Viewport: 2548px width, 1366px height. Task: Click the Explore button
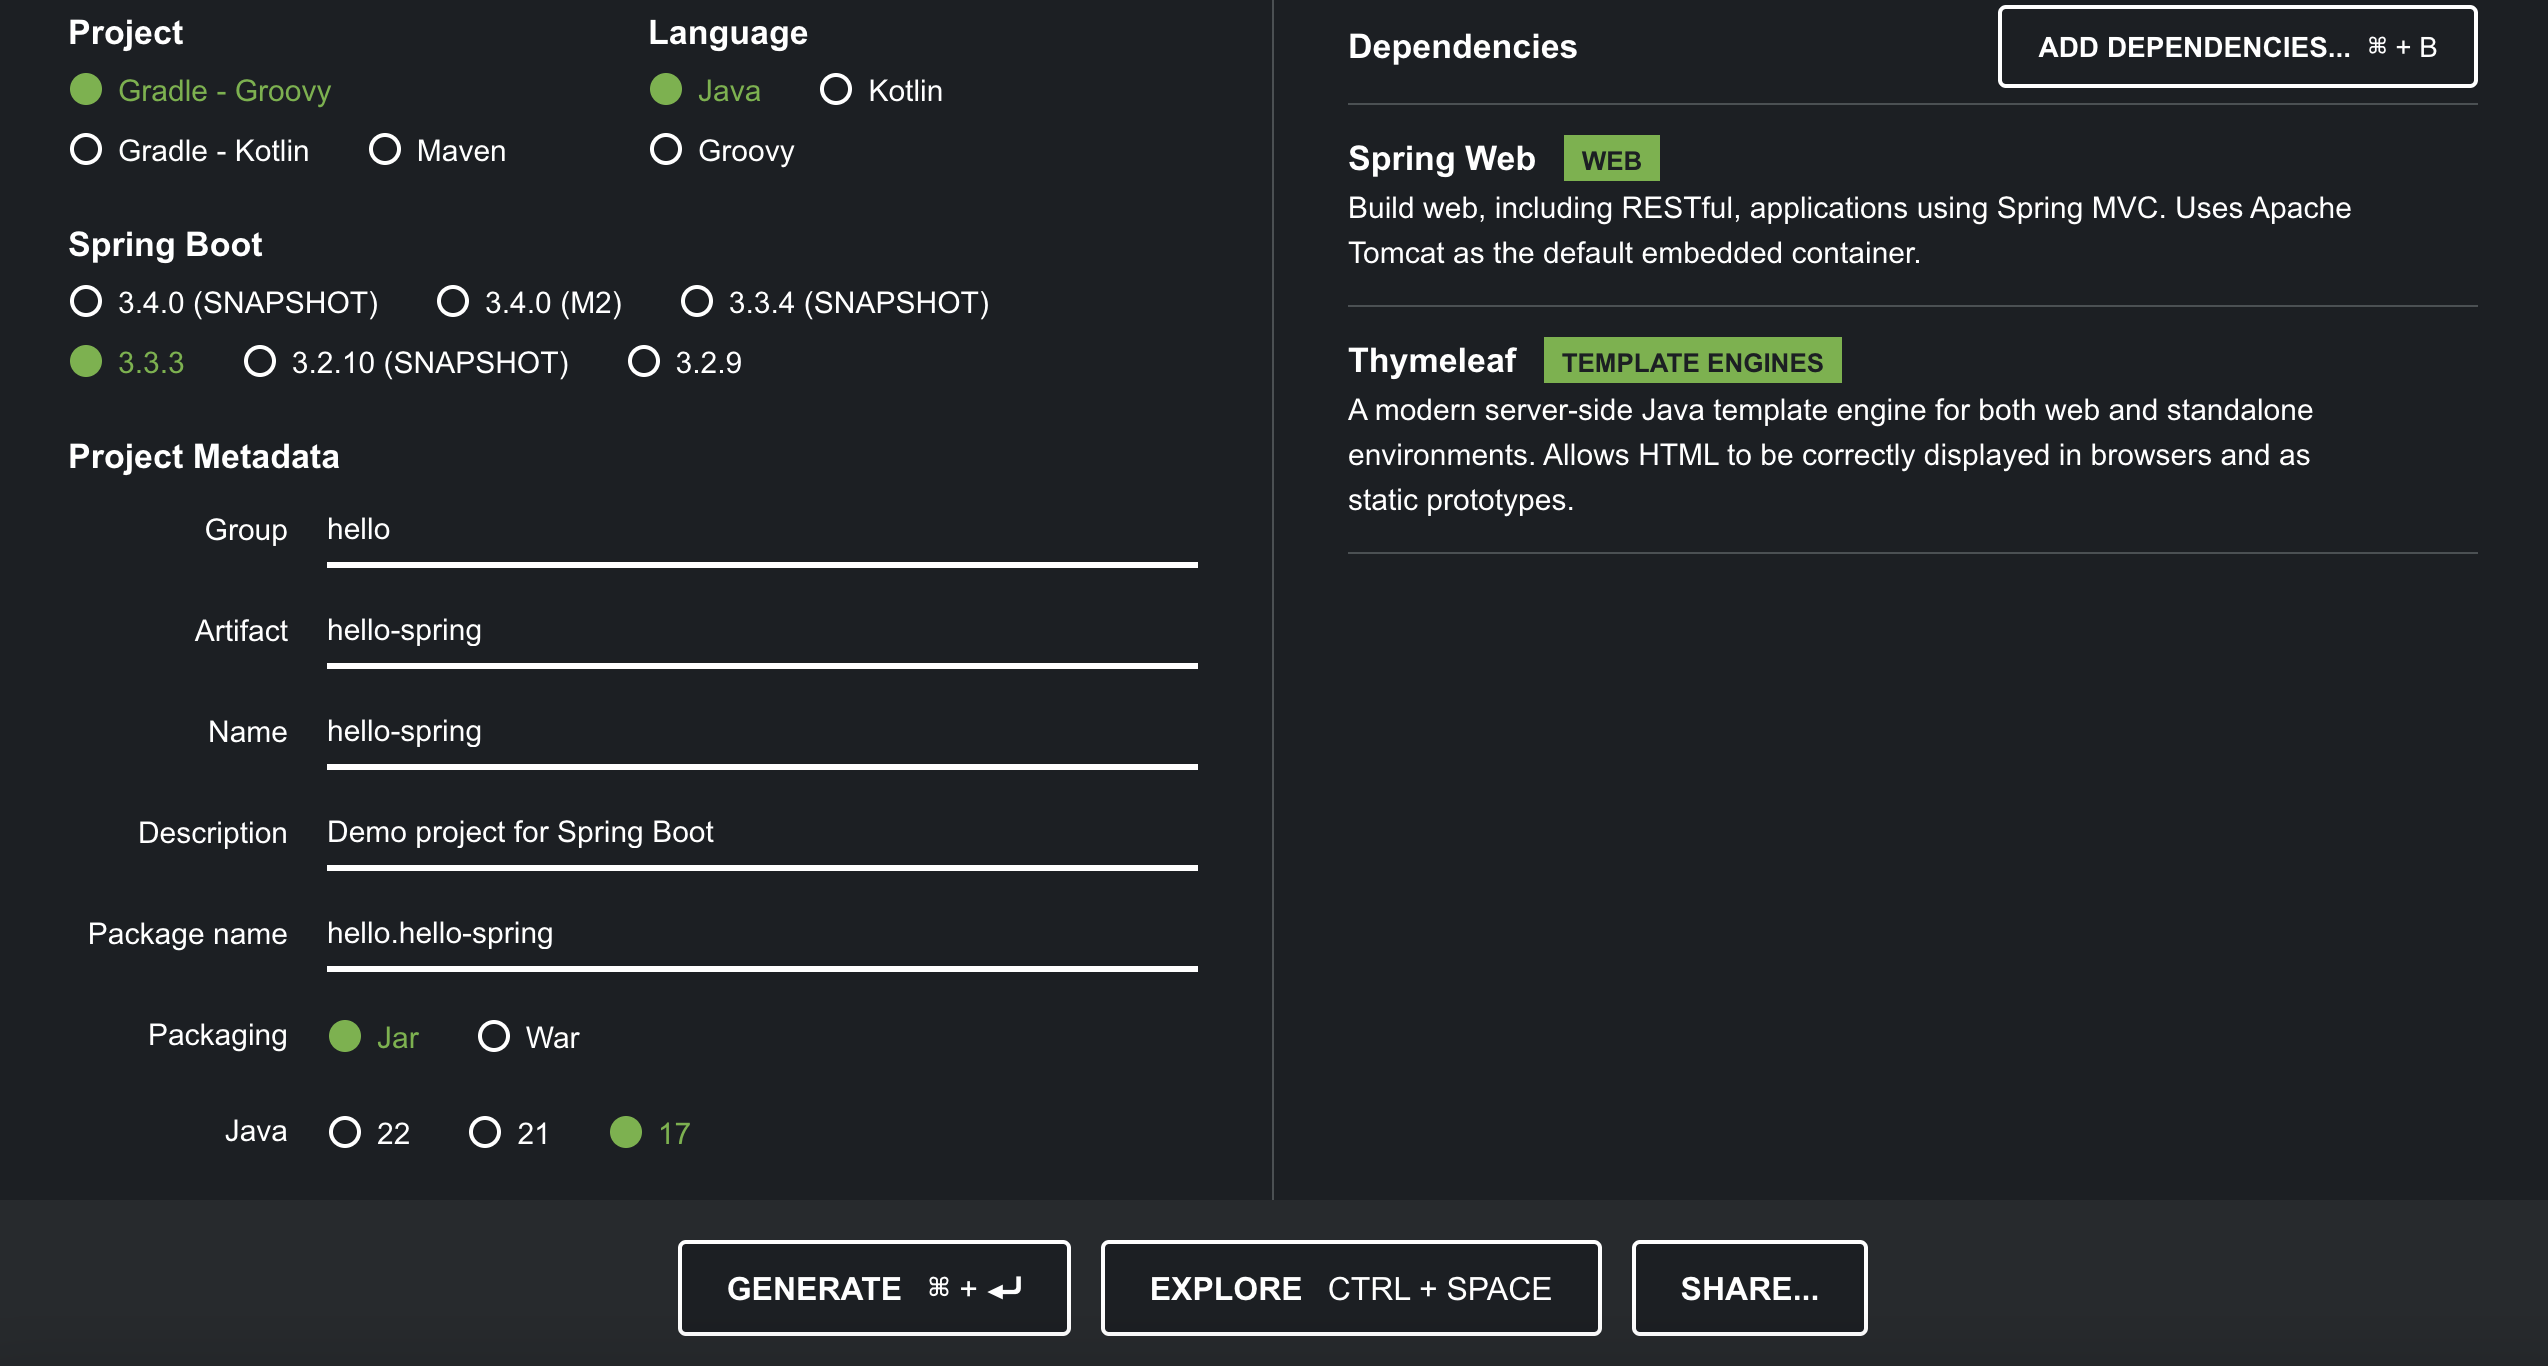1350,1288
